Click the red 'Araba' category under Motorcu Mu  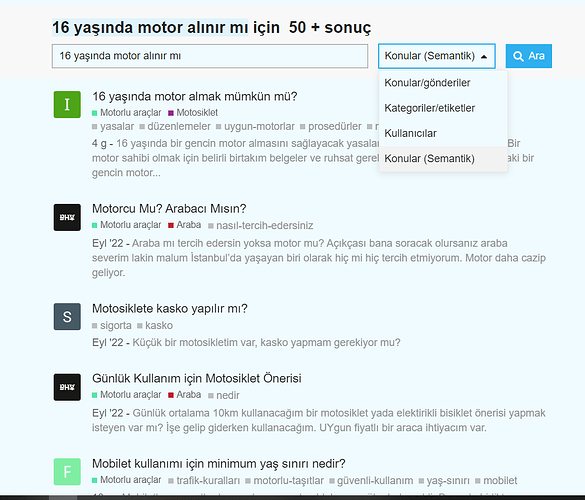click(x=185, y=225)
